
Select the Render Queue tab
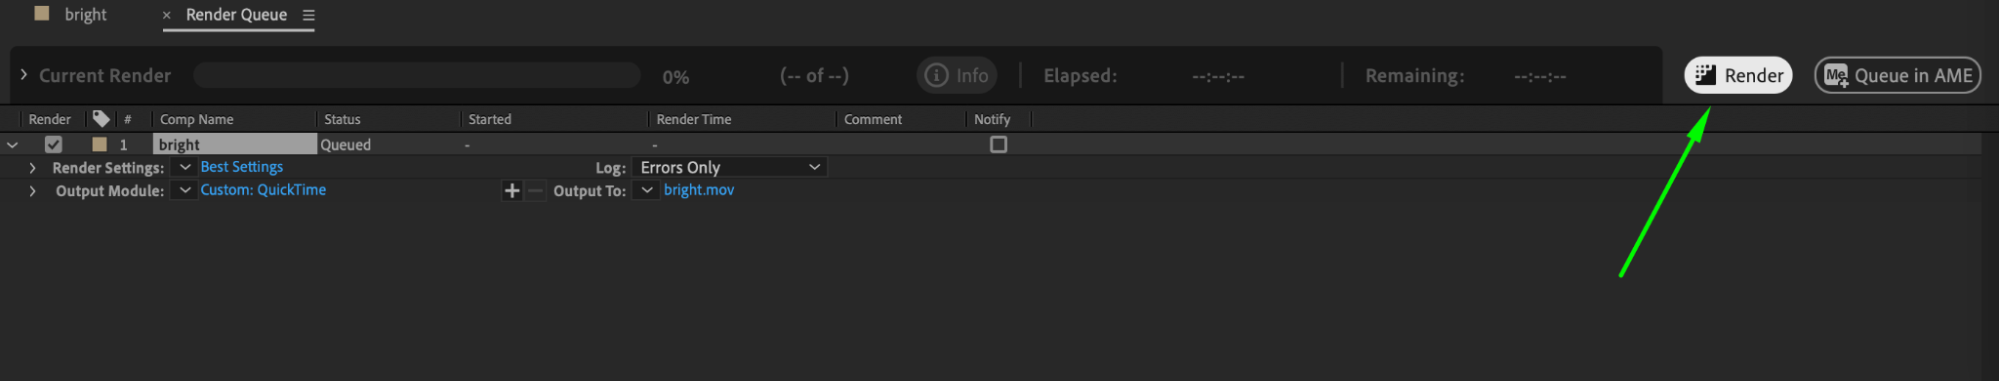(236, 15)
